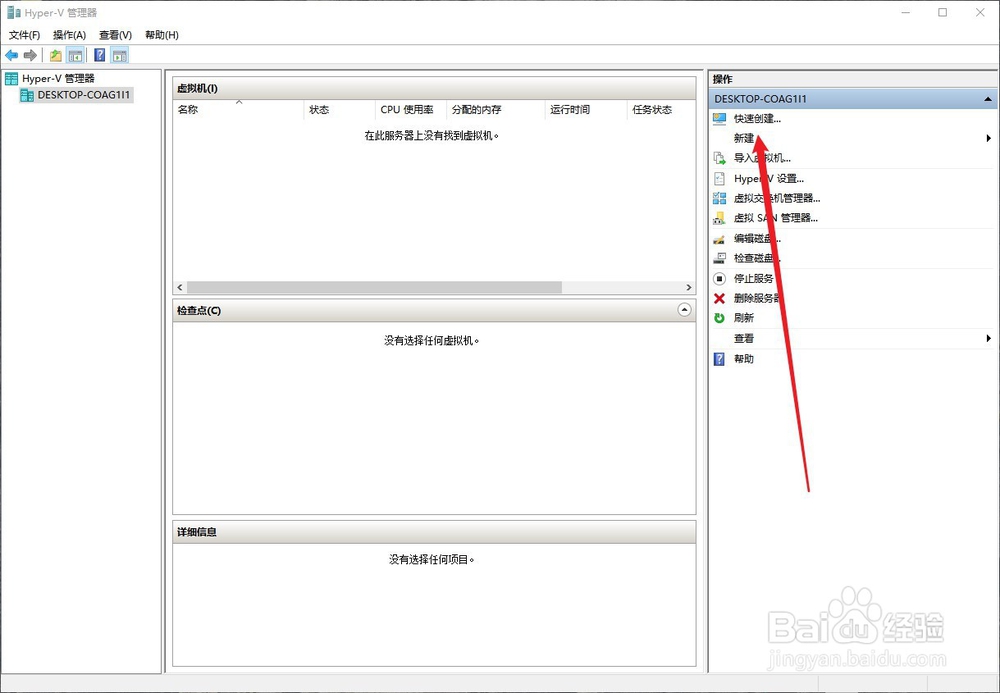Click the 快速创建 monitor icon
Viewport: 1000px width, 693px height.
pos(719,119)
